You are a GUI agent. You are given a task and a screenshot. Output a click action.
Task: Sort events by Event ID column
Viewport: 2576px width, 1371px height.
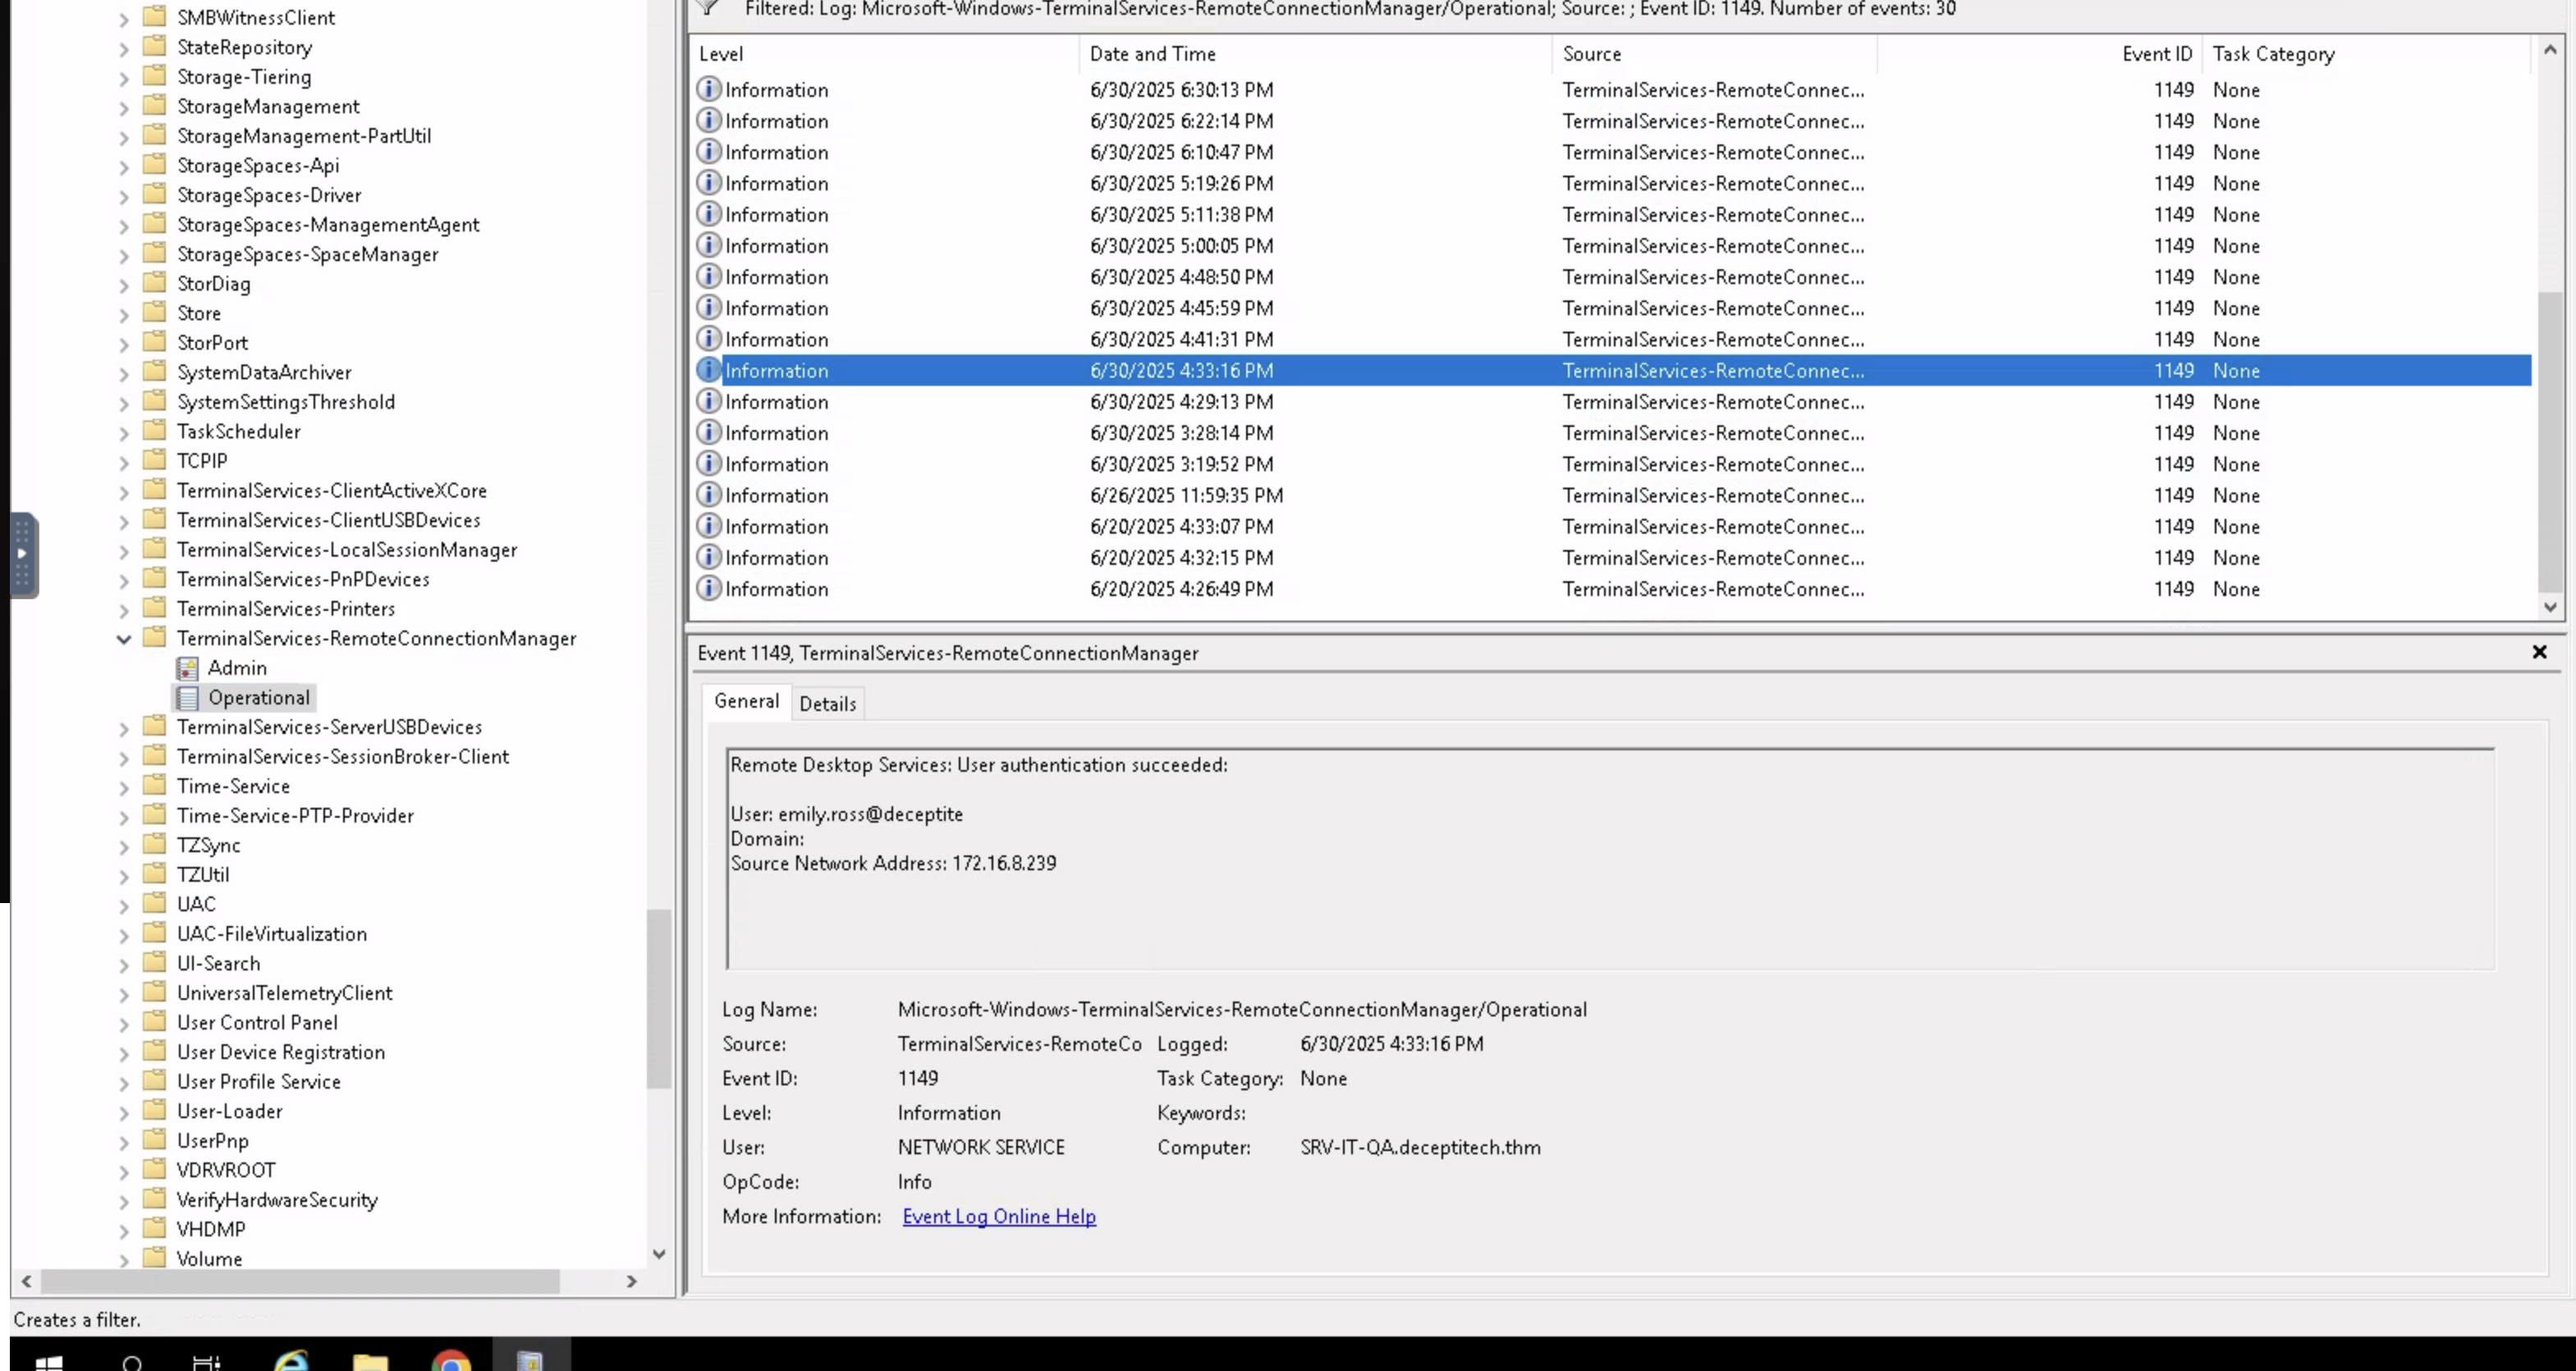pos(2040,54)
